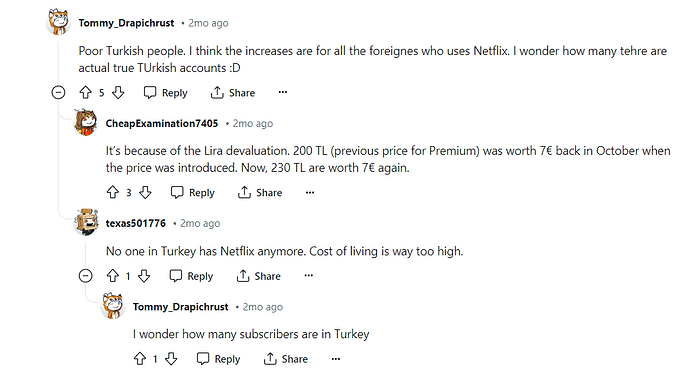This screenshot has width=690, height=380.
Task: Upvote Tommy_Drapichrust's top comment
Action: [x=85, y=92]
